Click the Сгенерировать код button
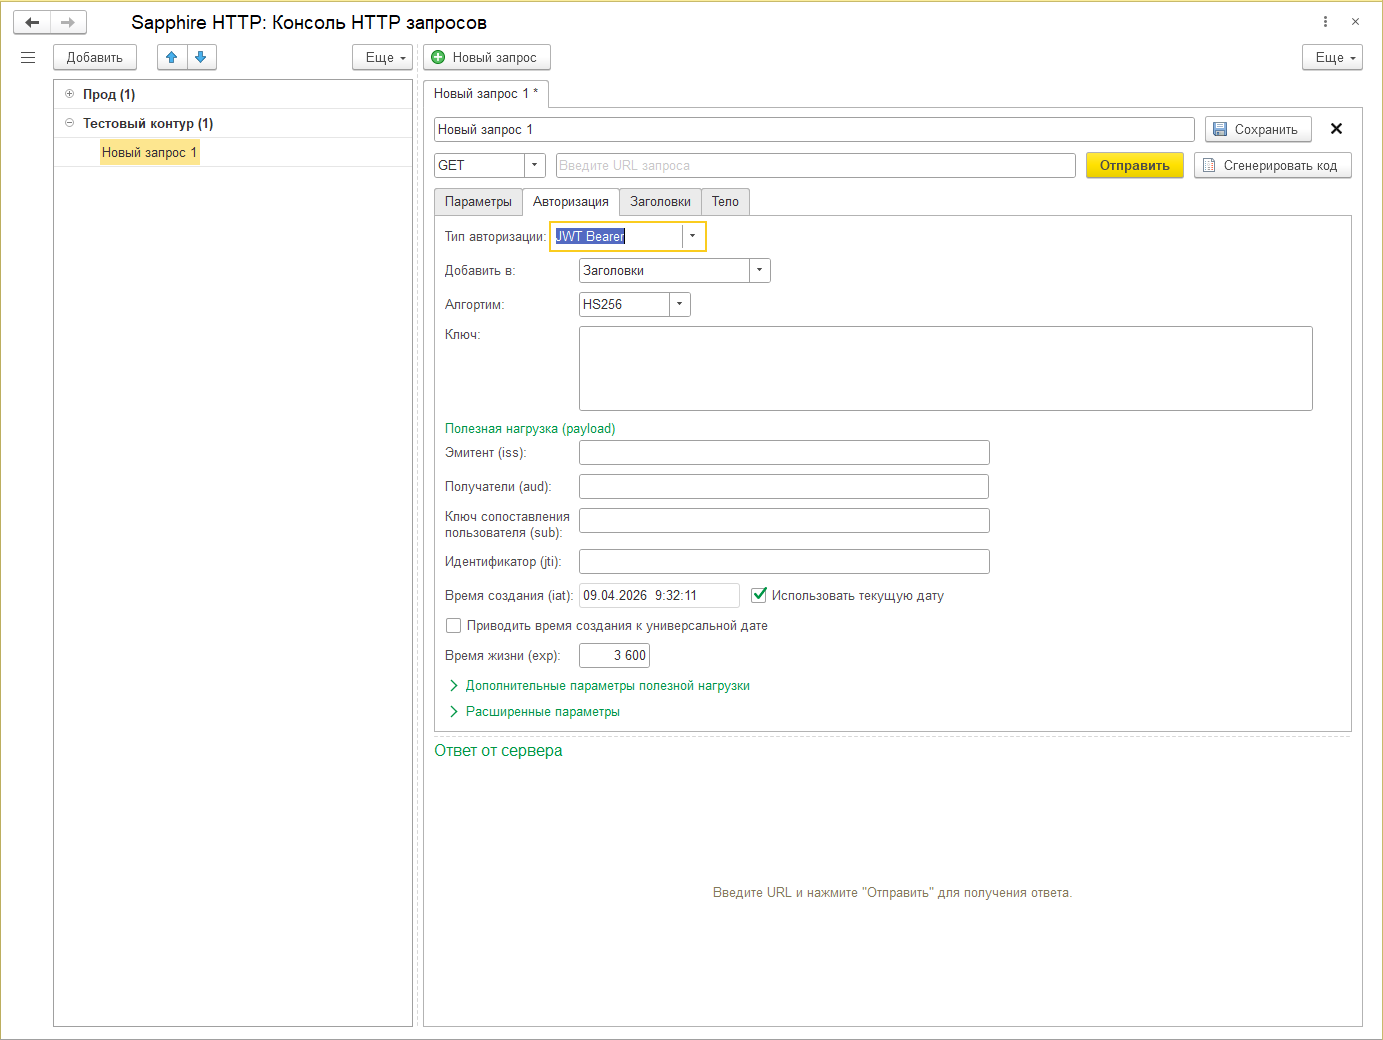 click(x=1272, y=166)
